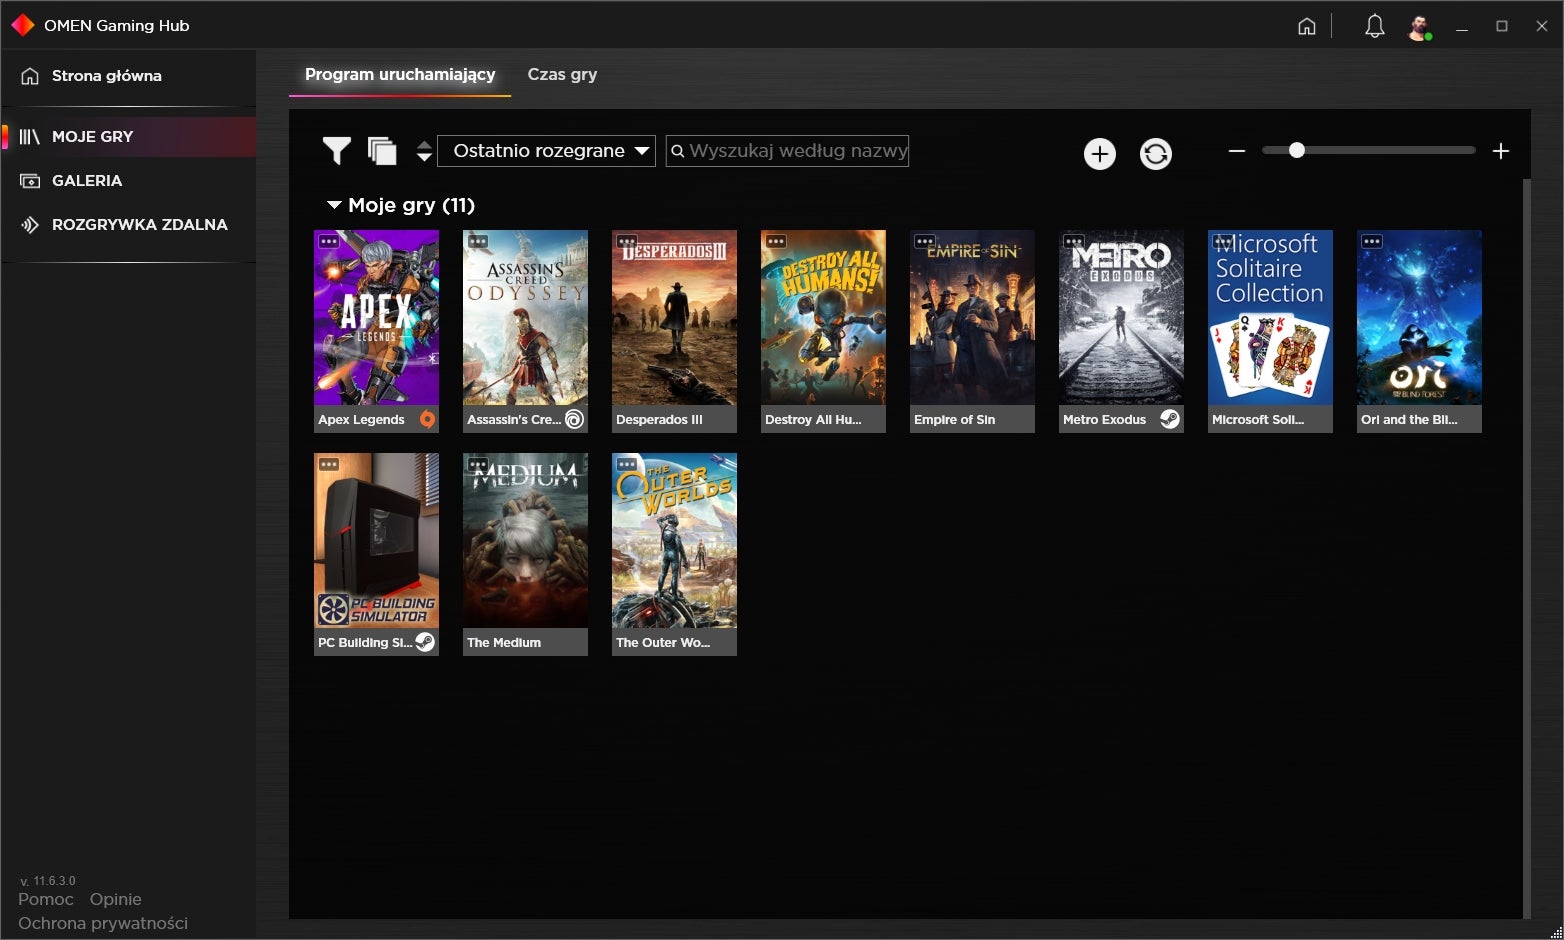The image size is (1564, 940).
Task: Click the plus icon to enlarge thumbnails
Action: tap(1501, 151)
